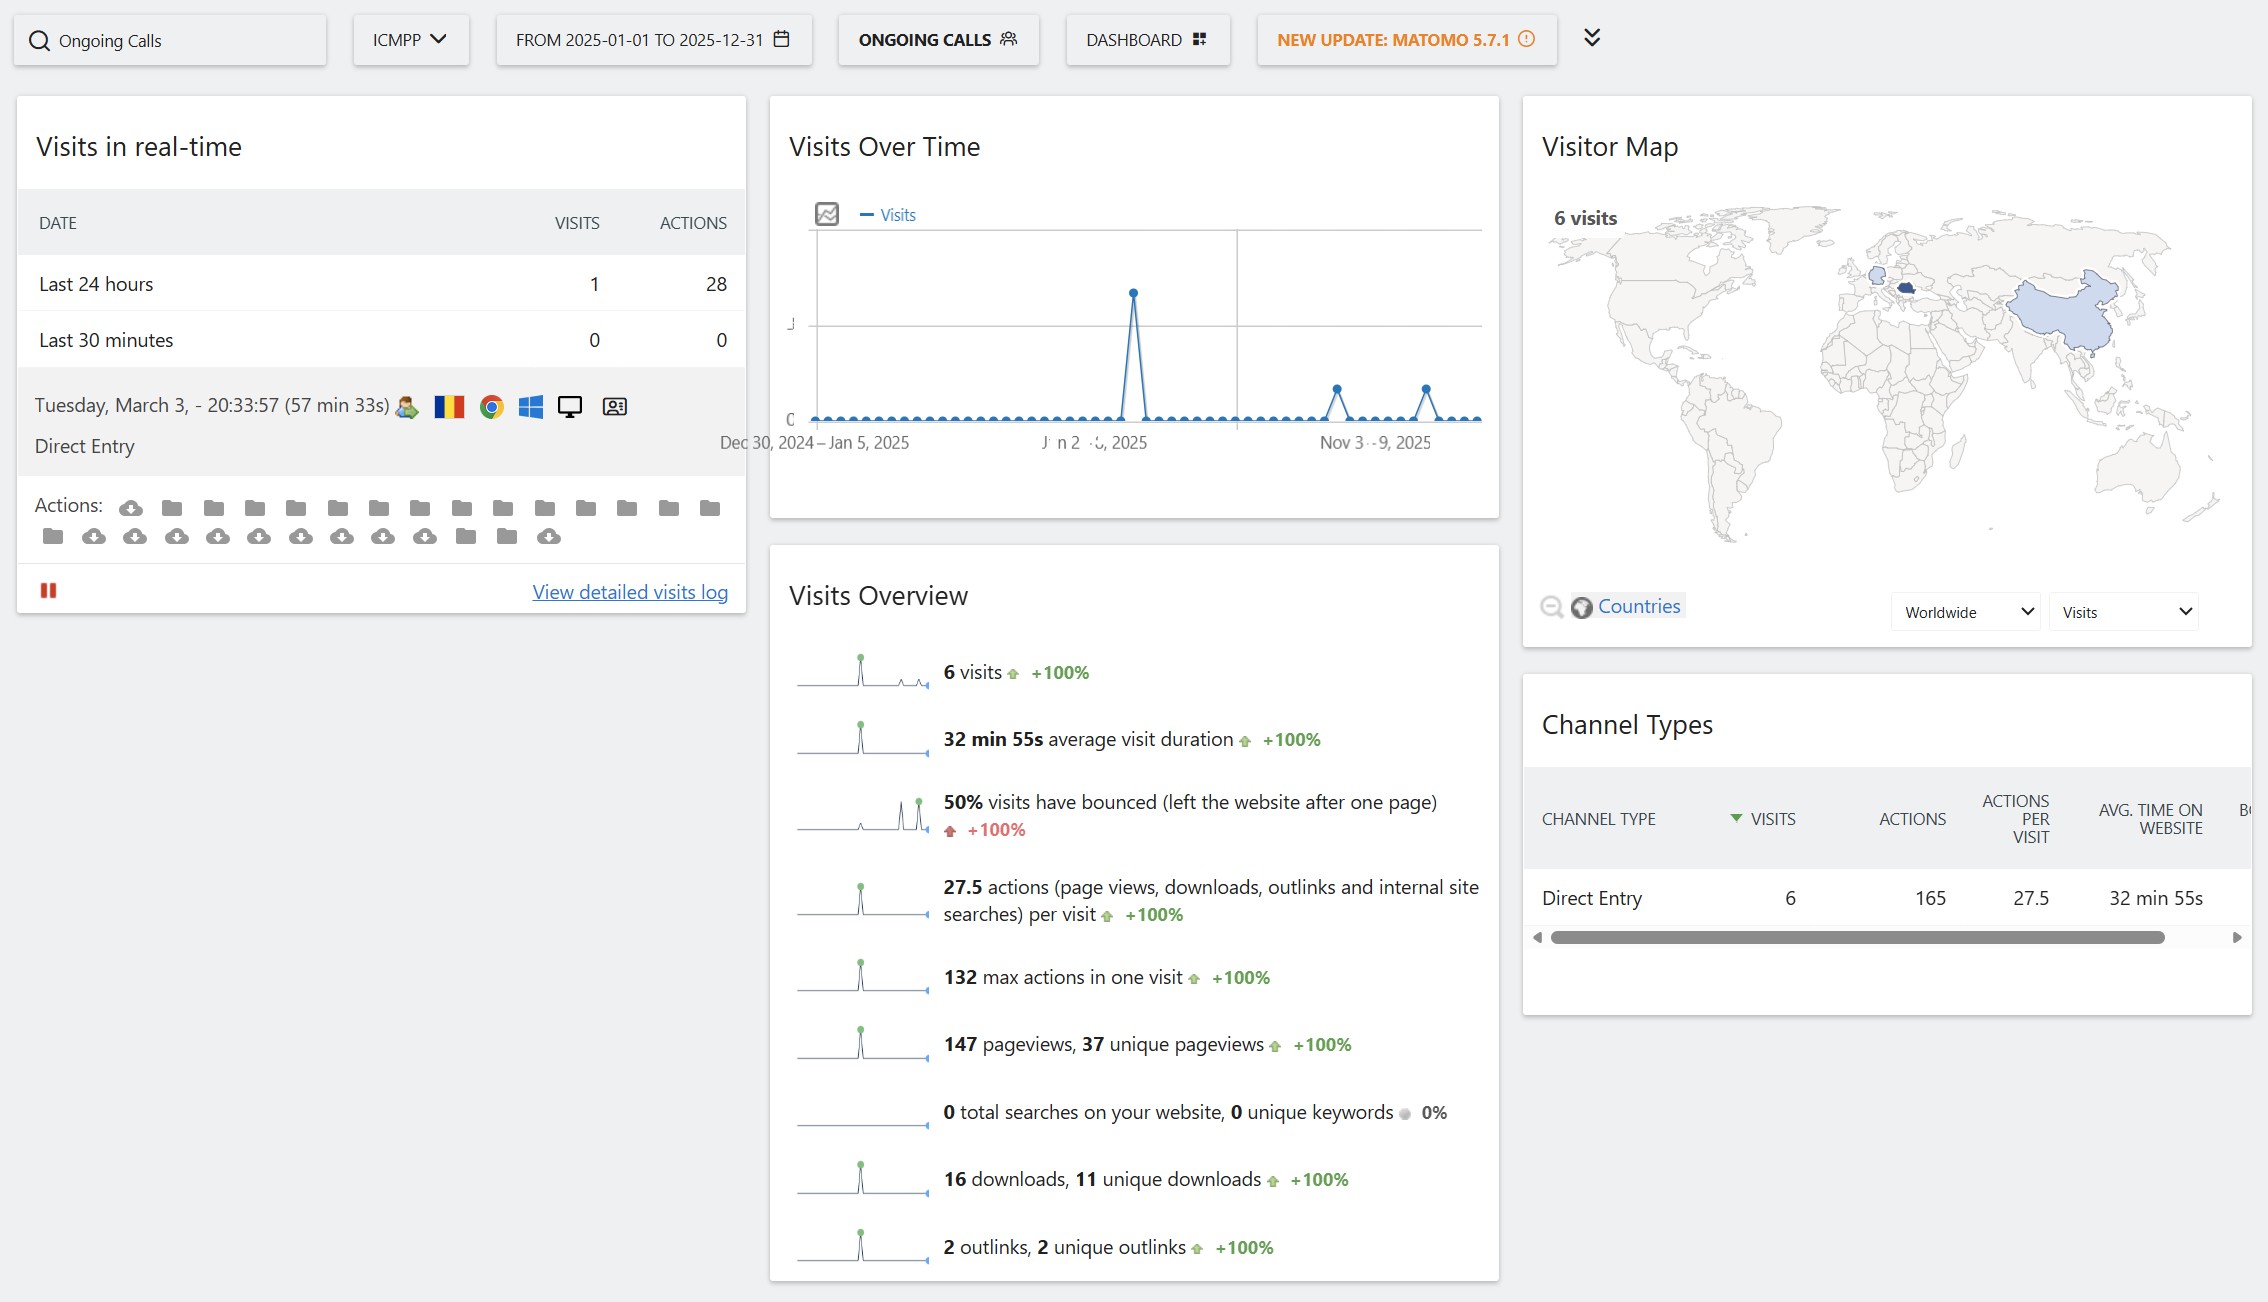The height and width of the screenshot is (1302, 2268).
Task: Click the Chrome browser icon
Action: 491,407
